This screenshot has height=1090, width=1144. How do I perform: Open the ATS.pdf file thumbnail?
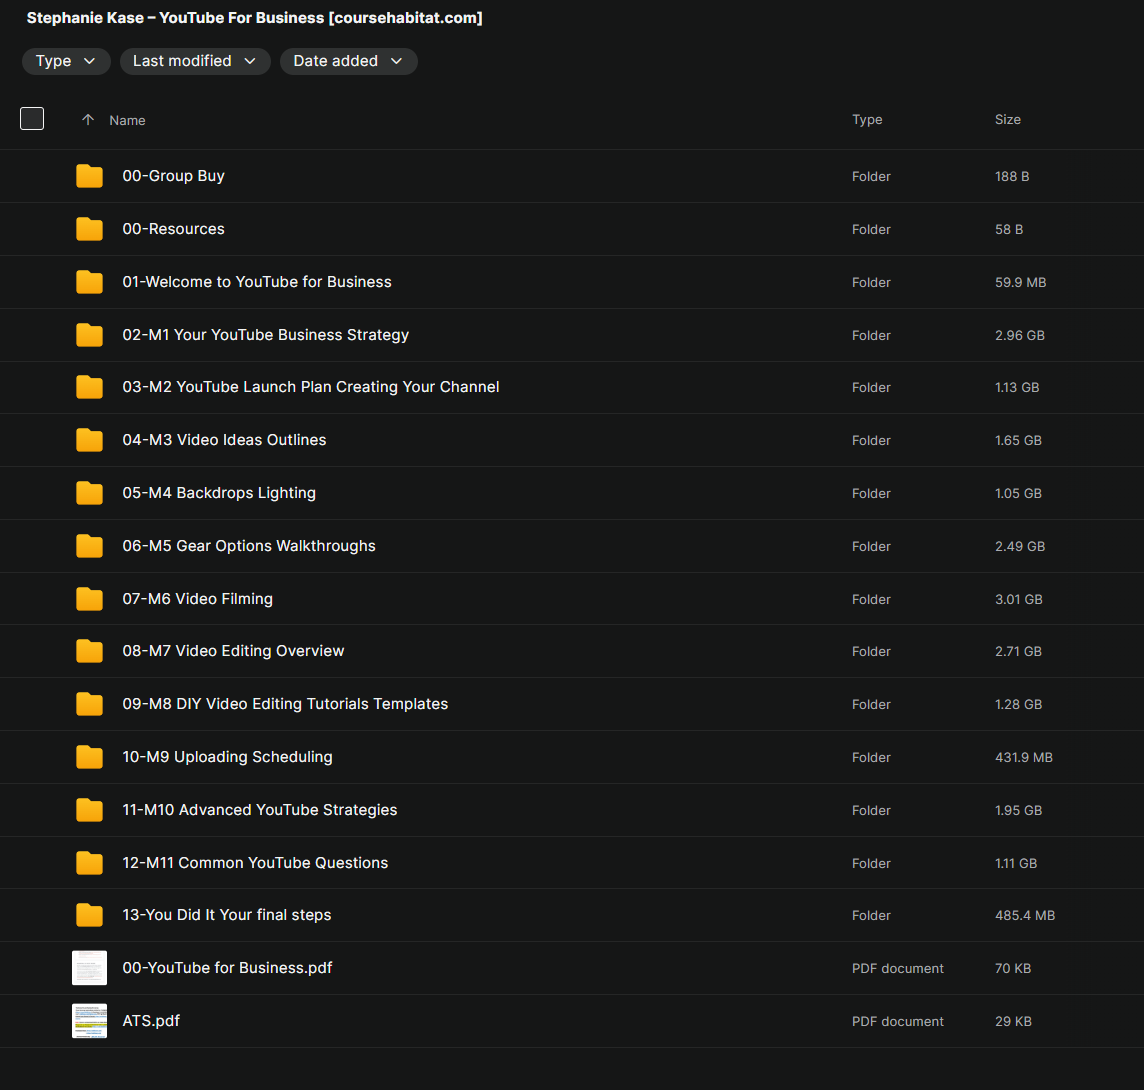89,1021
